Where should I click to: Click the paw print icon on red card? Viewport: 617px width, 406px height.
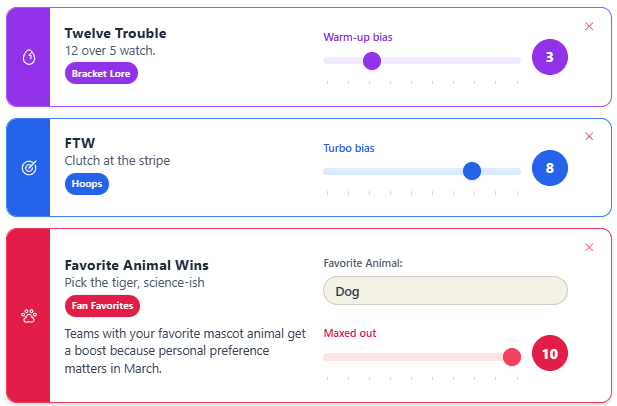tap(29, 316)
